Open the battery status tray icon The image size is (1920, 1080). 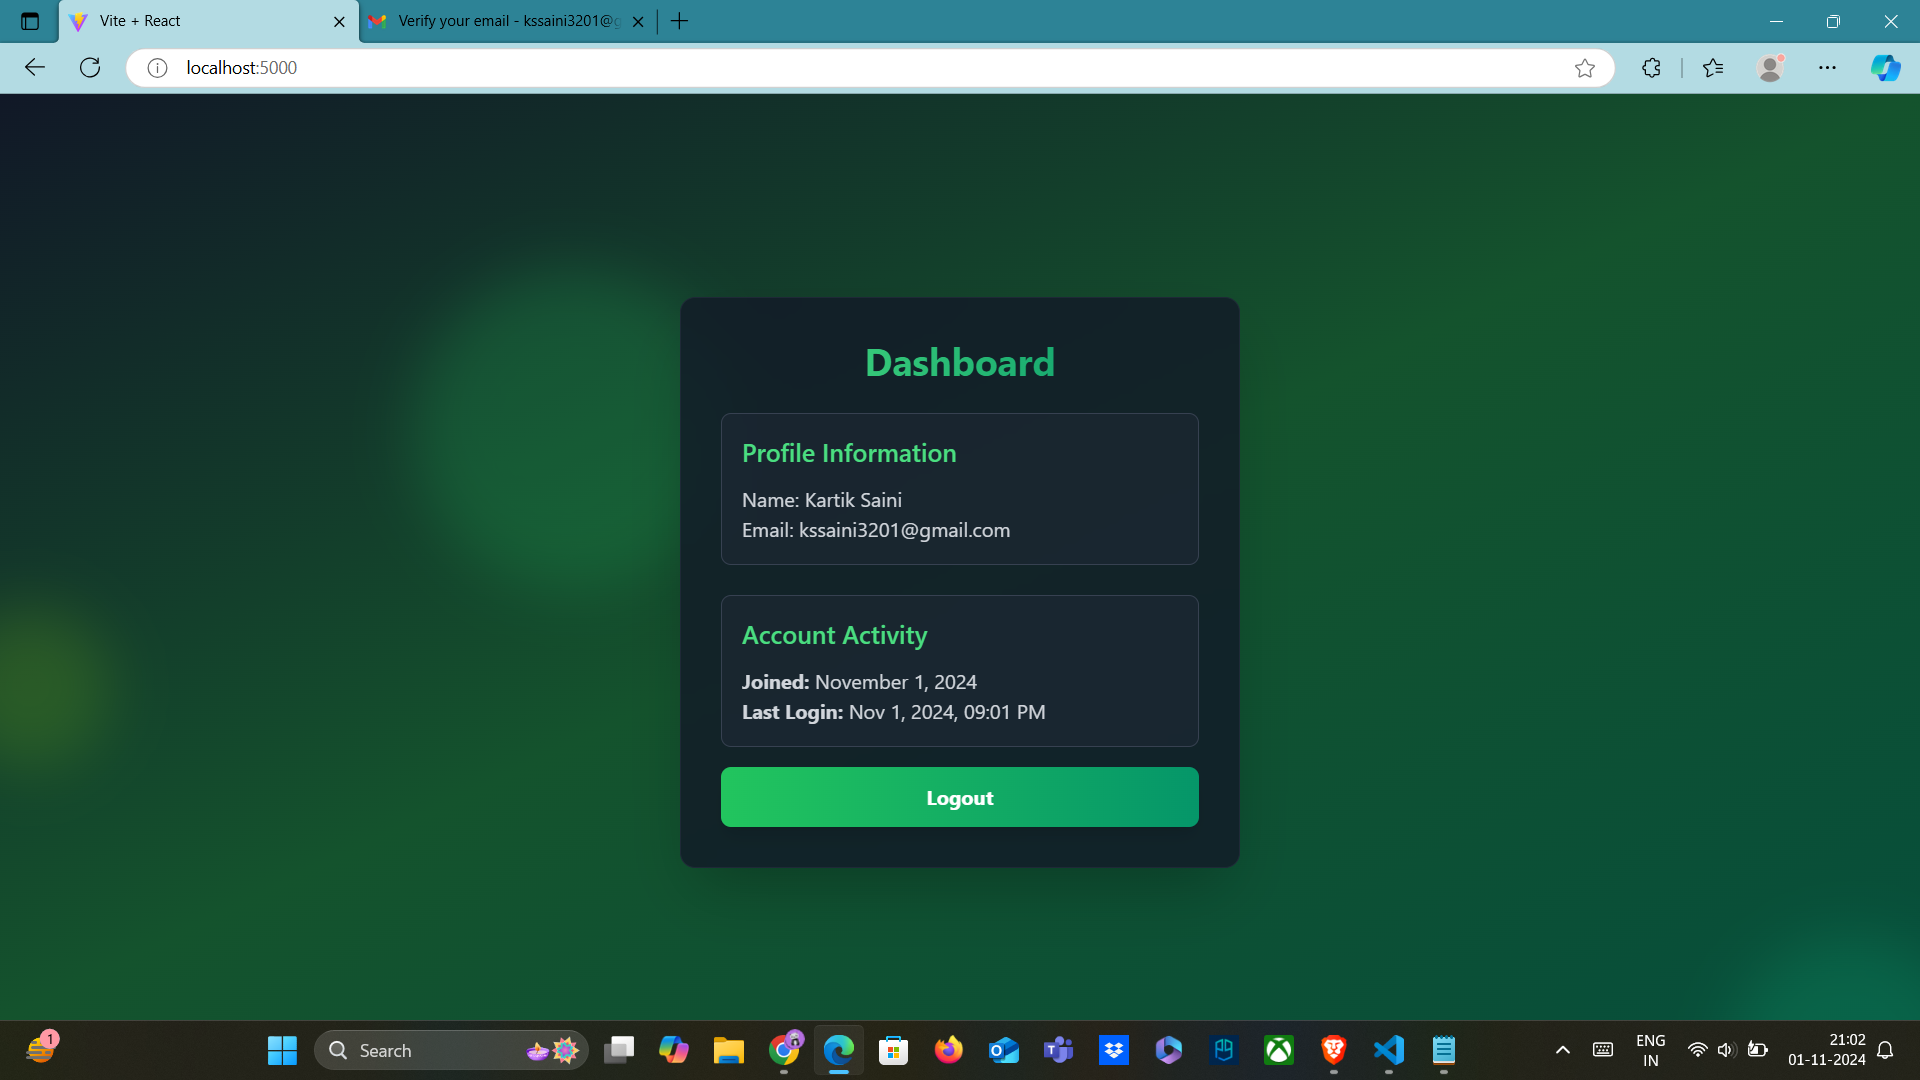[1757, 1050]
